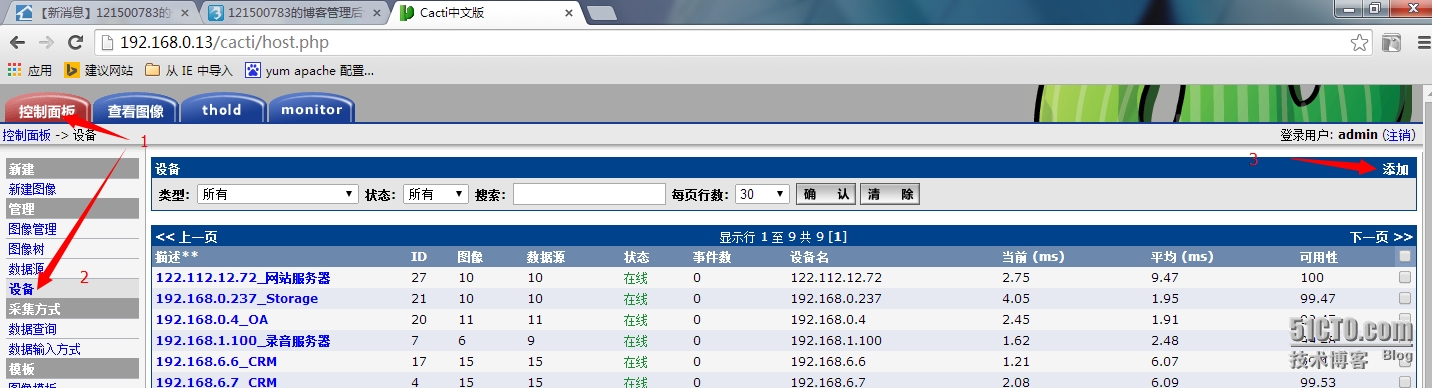Screen dimensions: 1432x388
Task: Open the 查看图像 tab
Action: (x=135, y=110)
